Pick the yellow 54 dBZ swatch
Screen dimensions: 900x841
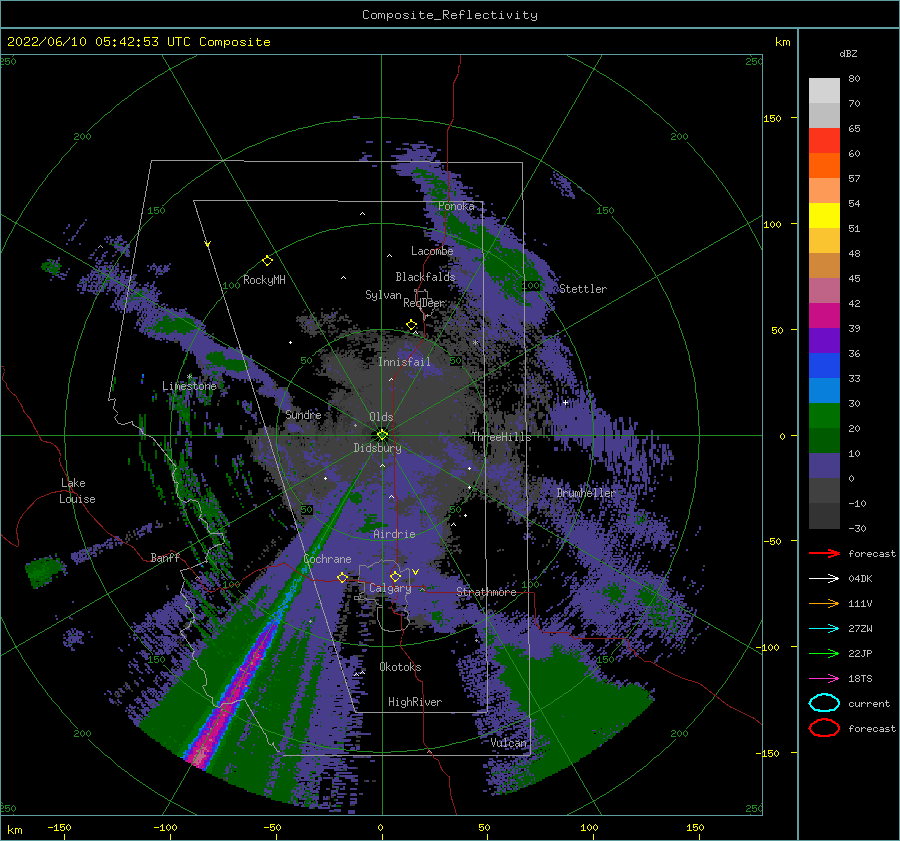824,215
